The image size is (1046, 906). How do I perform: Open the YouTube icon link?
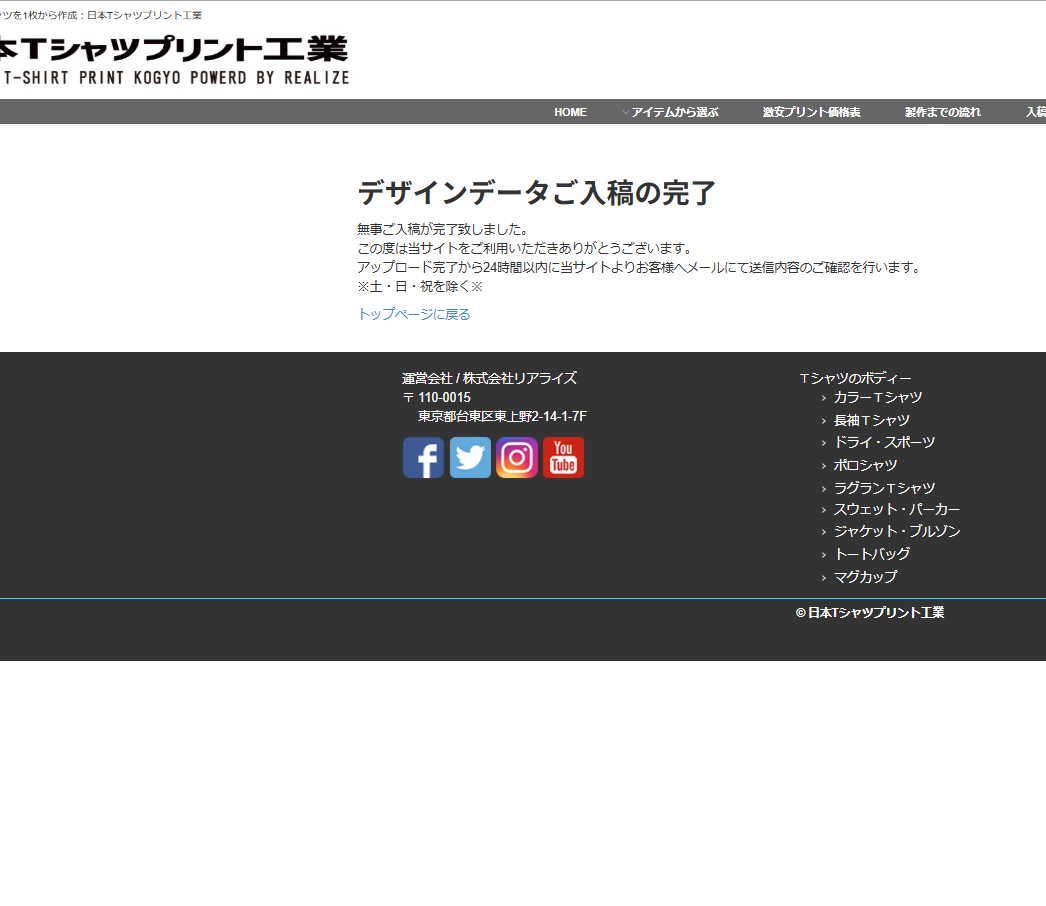point(563,458)
